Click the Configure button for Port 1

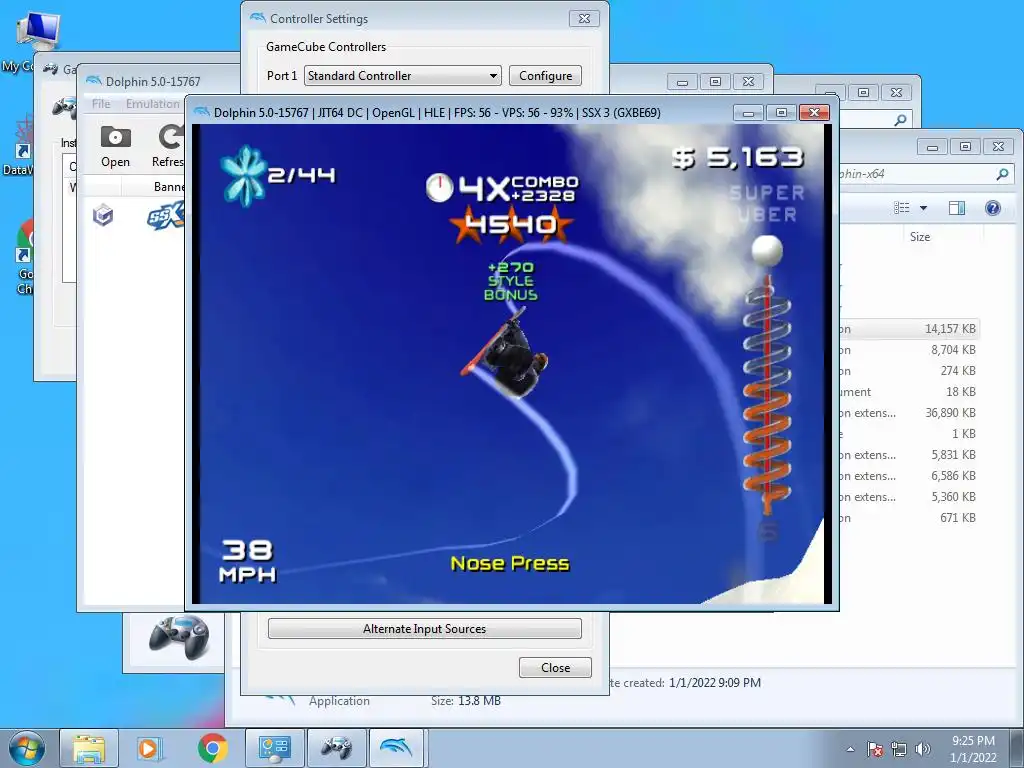tap(545, 76)
